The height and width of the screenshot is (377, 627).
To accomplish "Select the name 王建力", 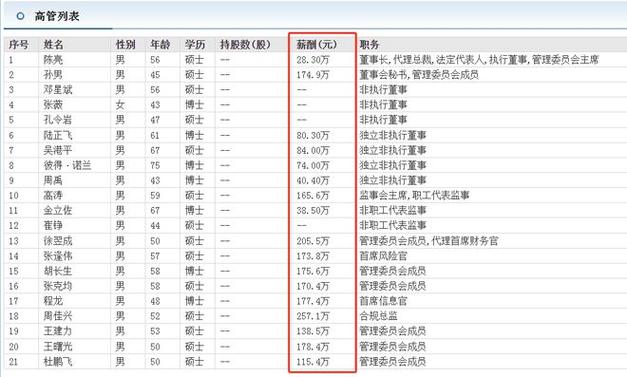I will click(x=58, y=331).
